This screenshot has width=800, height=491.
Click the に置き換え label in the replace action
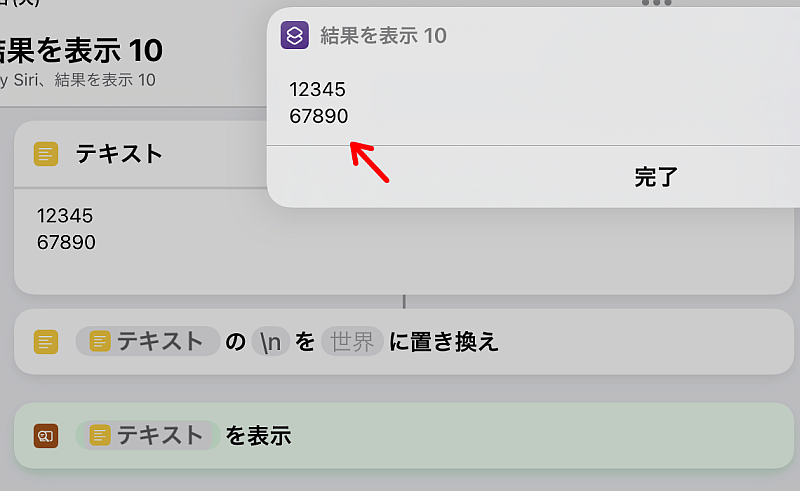pyautogui.click(x=443, y=341)
